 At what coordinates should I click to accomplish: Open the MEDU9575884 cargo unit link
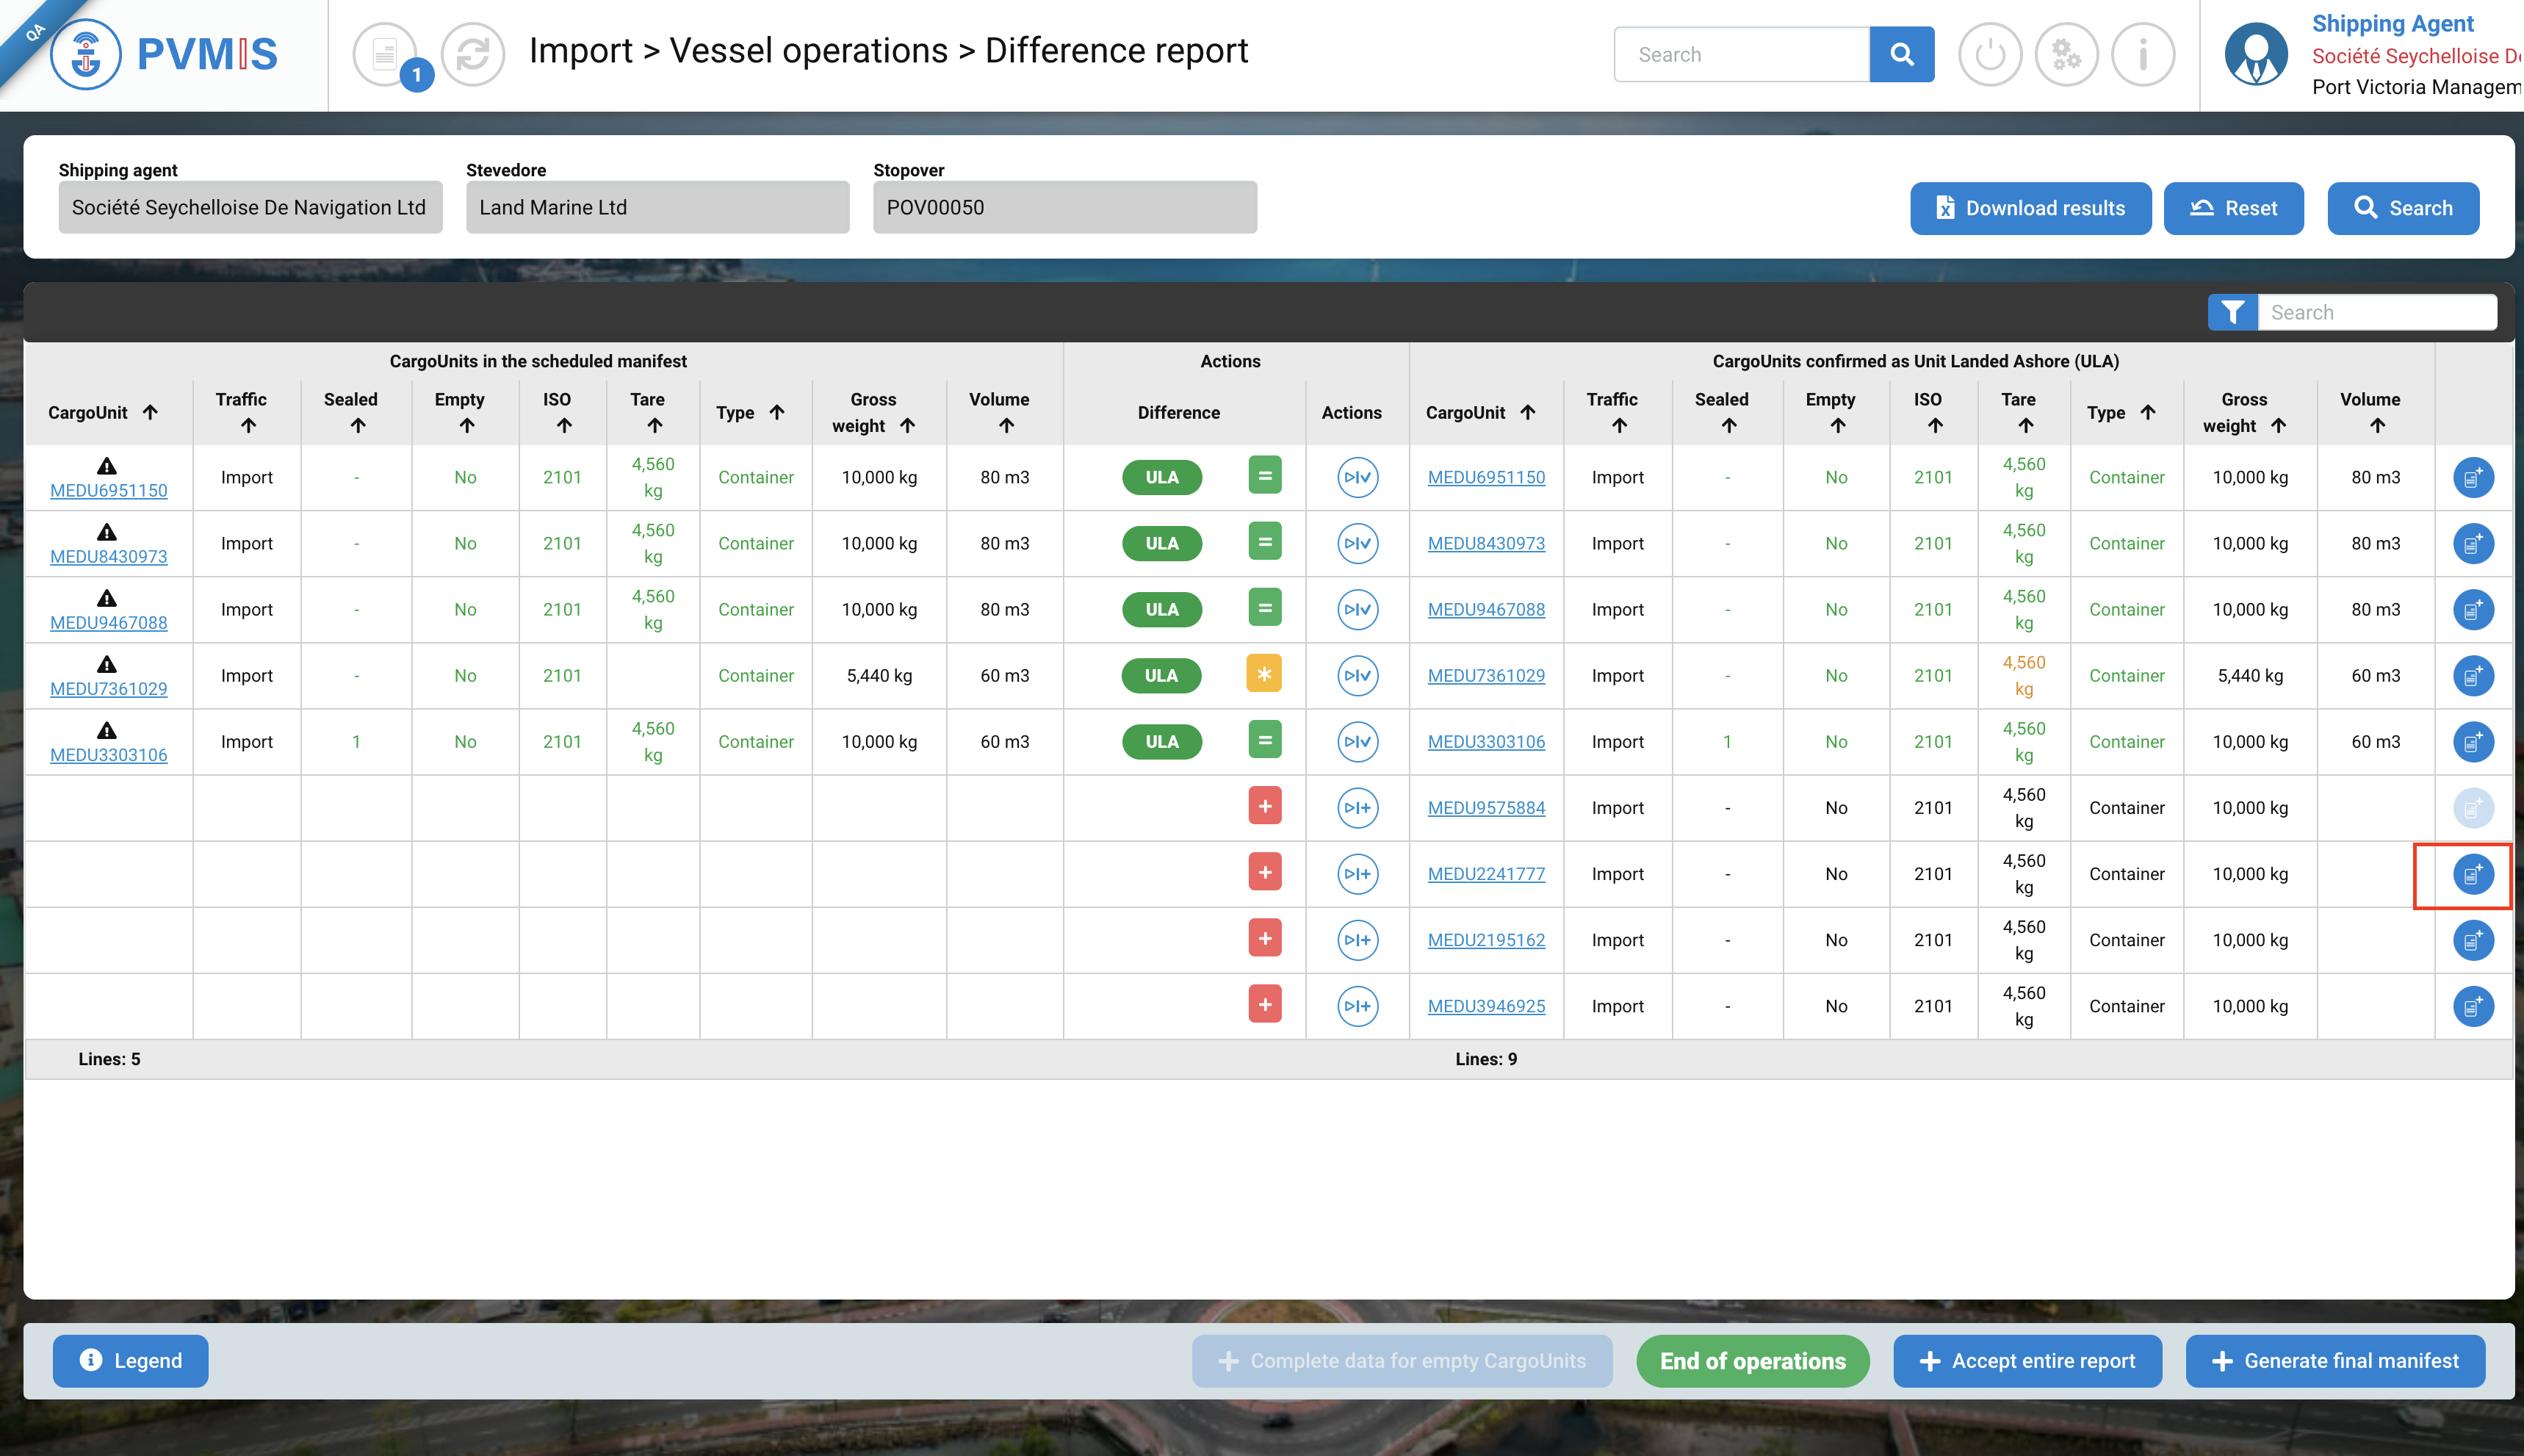point(1486,808)
